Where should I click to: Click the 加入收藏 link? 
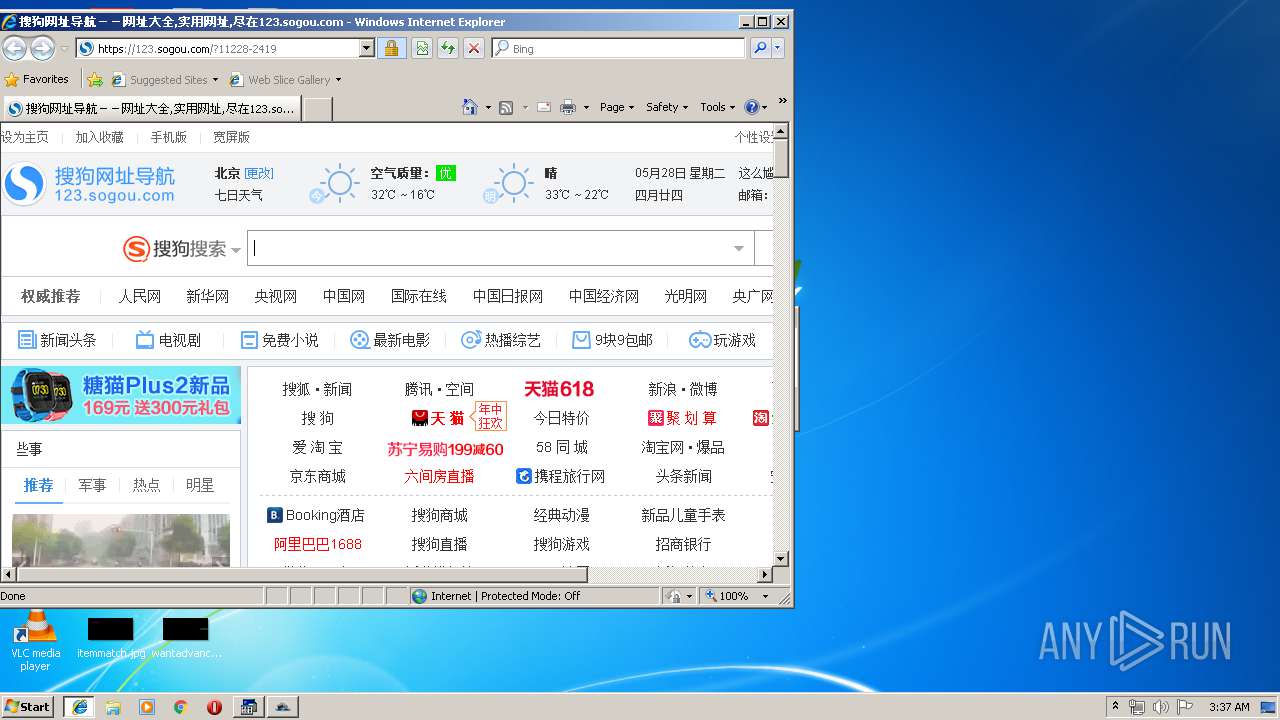[x=100, y=137]
